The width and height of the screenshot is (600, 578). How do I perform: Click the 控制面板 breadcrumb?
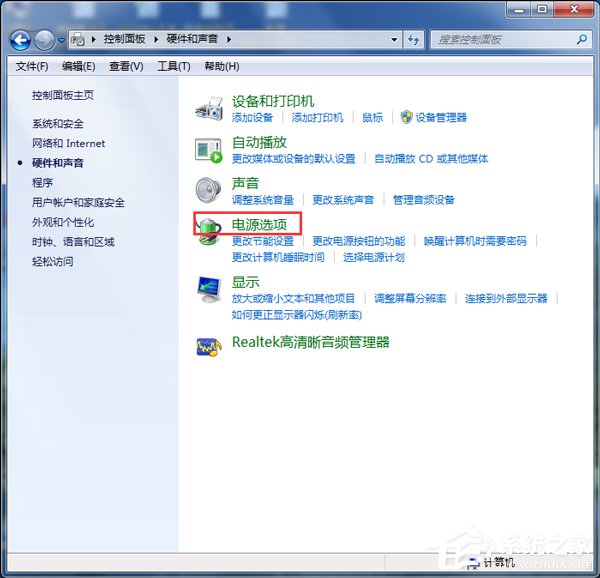124,39
